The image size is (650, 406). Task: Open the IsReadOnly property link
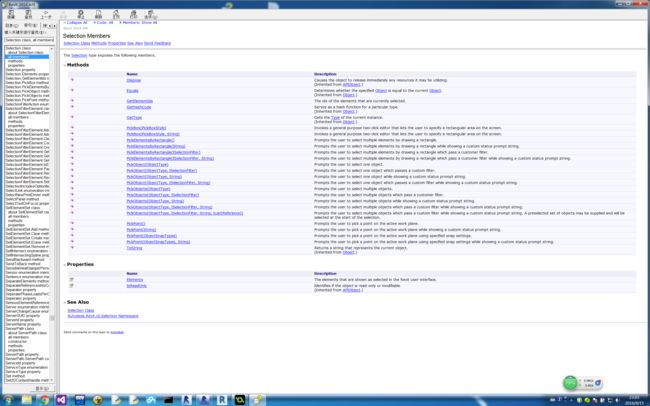(x=136, y=285)
